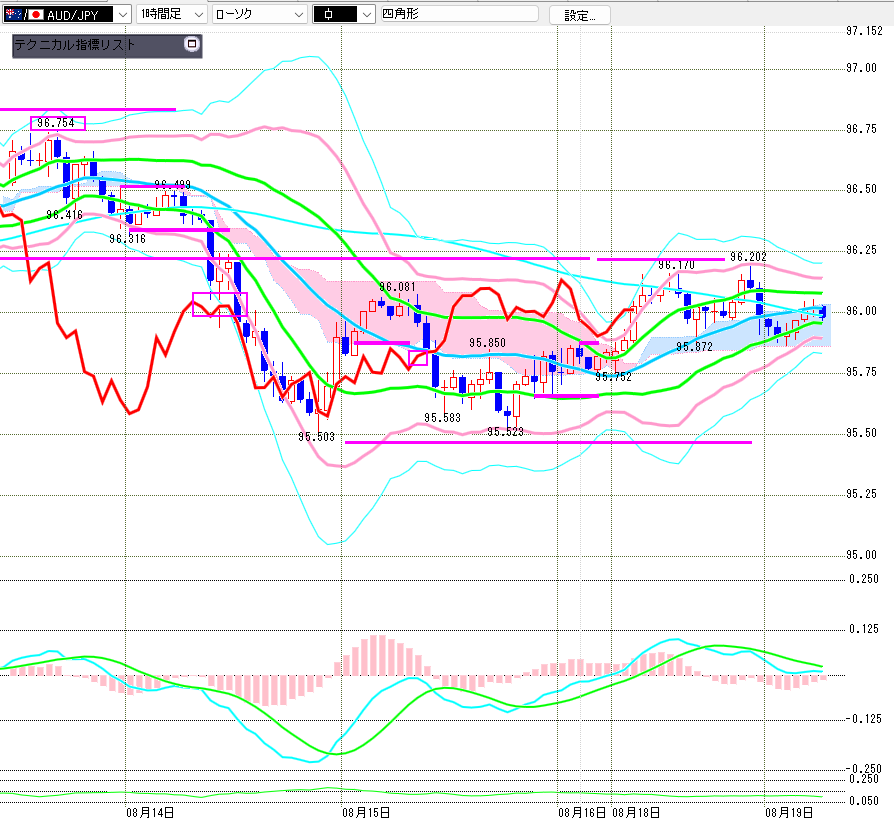Click the 96.00 price axis label

pyautogui.click(x=862, y=311)
